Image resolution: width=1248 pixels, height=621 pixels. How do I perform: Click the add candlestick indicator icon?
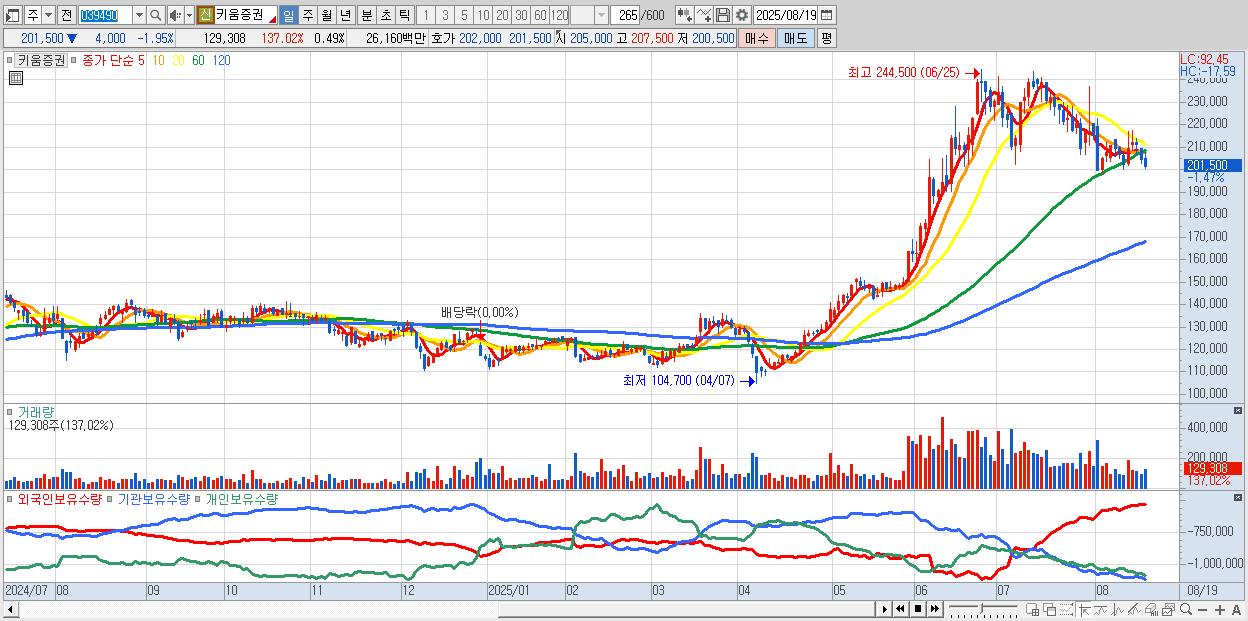coord(685,15)
